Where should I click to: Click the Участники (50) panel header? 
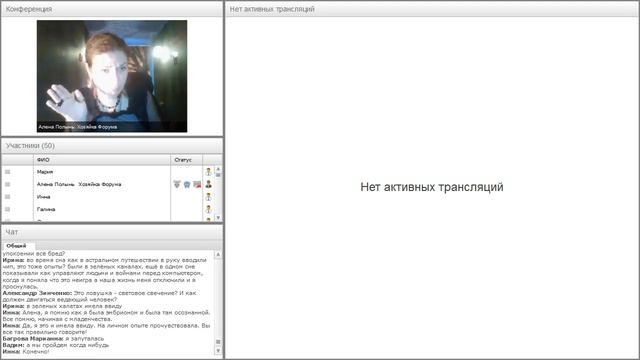pyautogui.click(x=112, y=146)
